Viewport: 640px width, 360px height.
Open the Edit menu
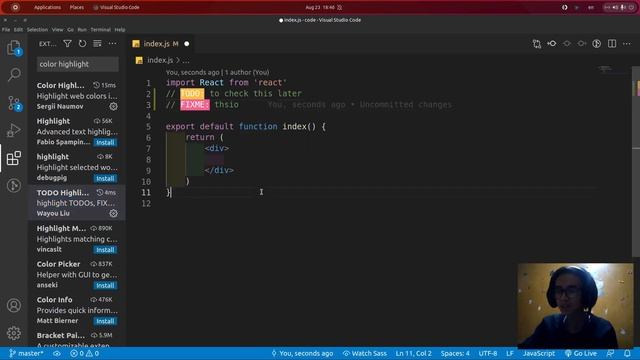[18, 30]
